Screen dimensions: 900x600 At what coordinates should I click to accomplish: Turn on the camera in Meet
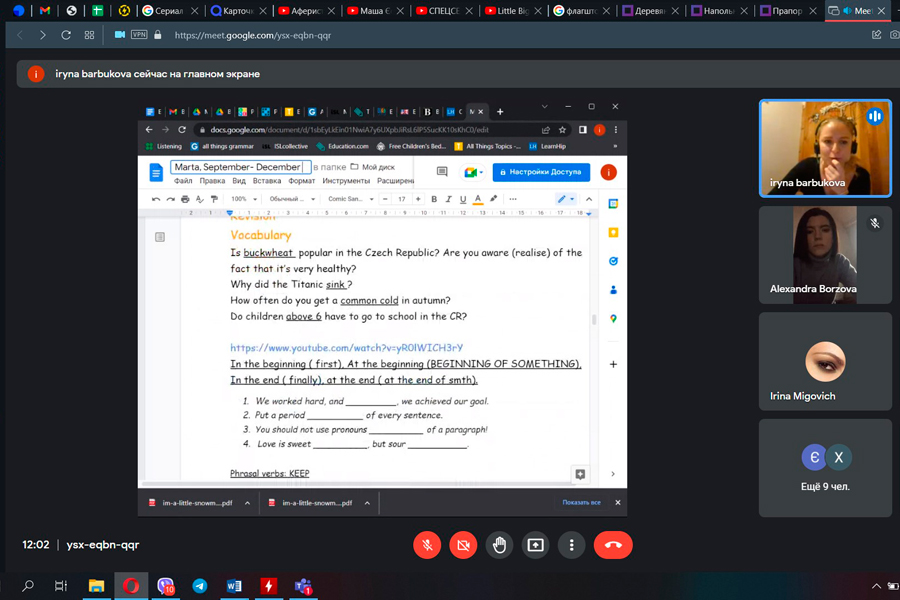coord(463,545)
